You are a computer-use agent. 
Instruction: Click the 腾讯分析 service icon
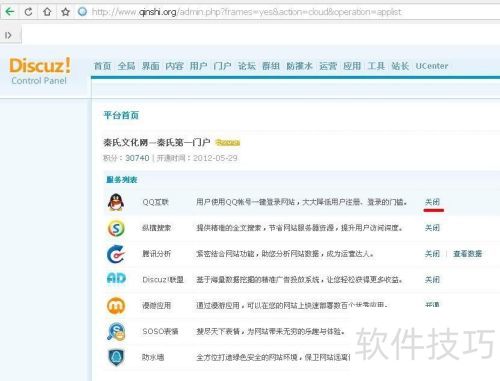tap(116, 254)
